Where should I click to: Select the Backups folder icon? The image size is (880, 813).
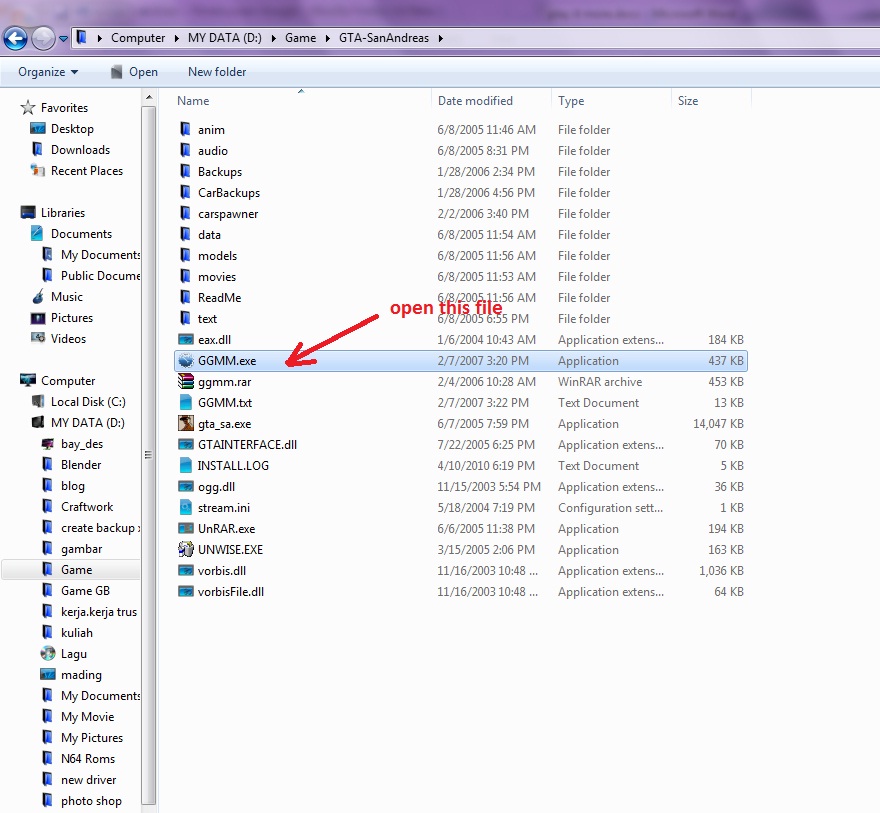pos(186,172)
